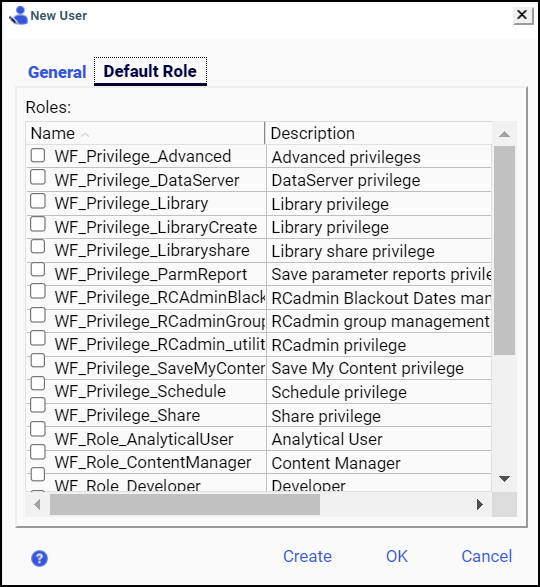Switch to the General tab

(57, 72)
